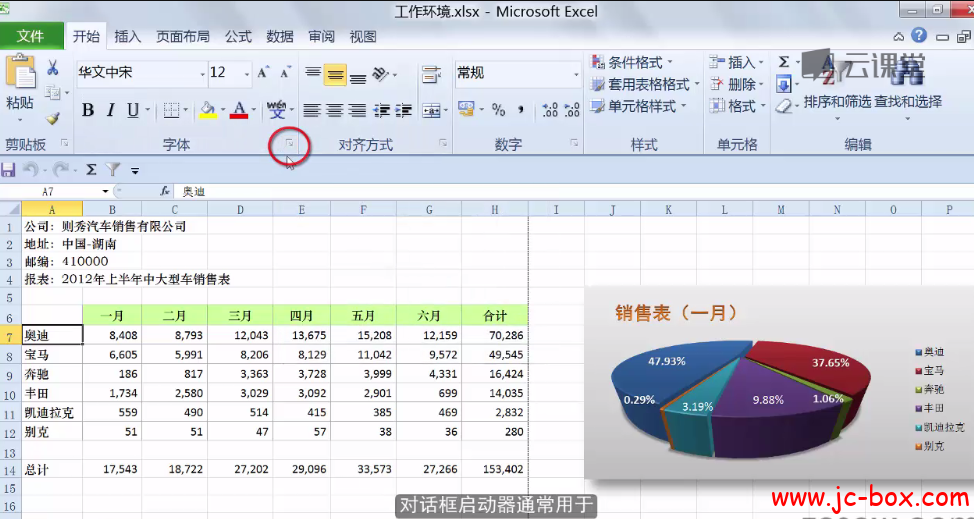Customize Quick Access Toolbar dropdown arrow
The height and width of the screenshot is (519, 974).
[135, 169]
